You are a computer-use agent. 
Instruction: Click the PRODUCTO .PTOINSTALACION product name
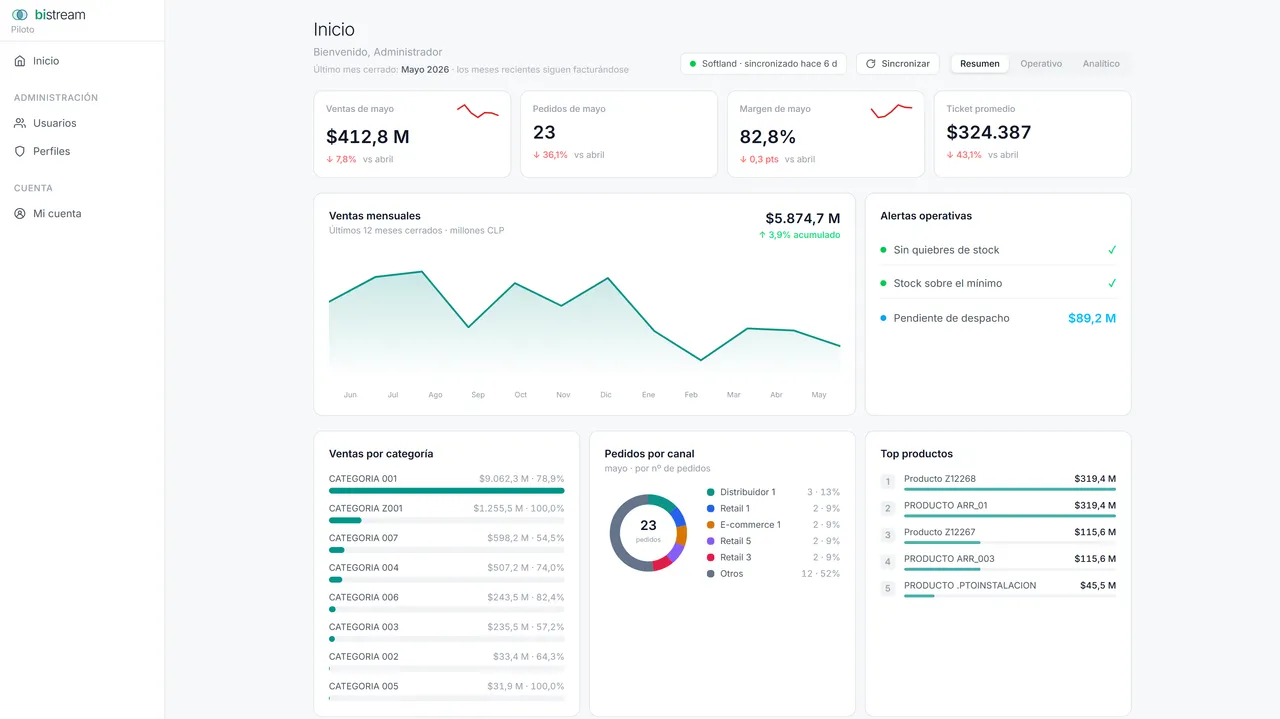point(970,586)
